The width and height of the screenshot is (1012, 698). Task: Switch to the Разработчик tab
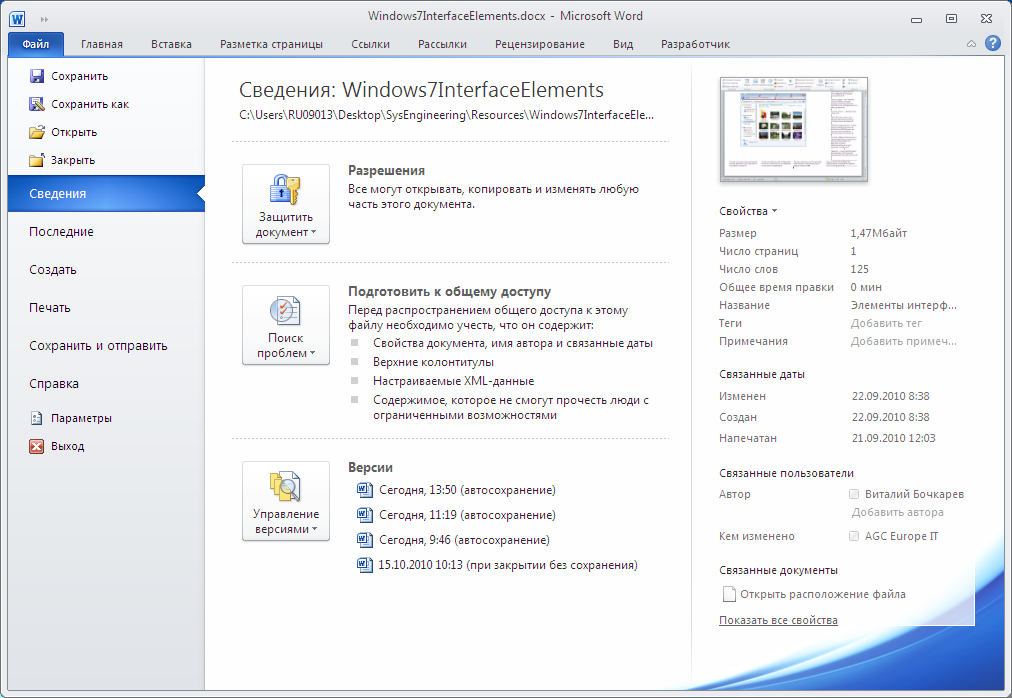click(695, 44)
